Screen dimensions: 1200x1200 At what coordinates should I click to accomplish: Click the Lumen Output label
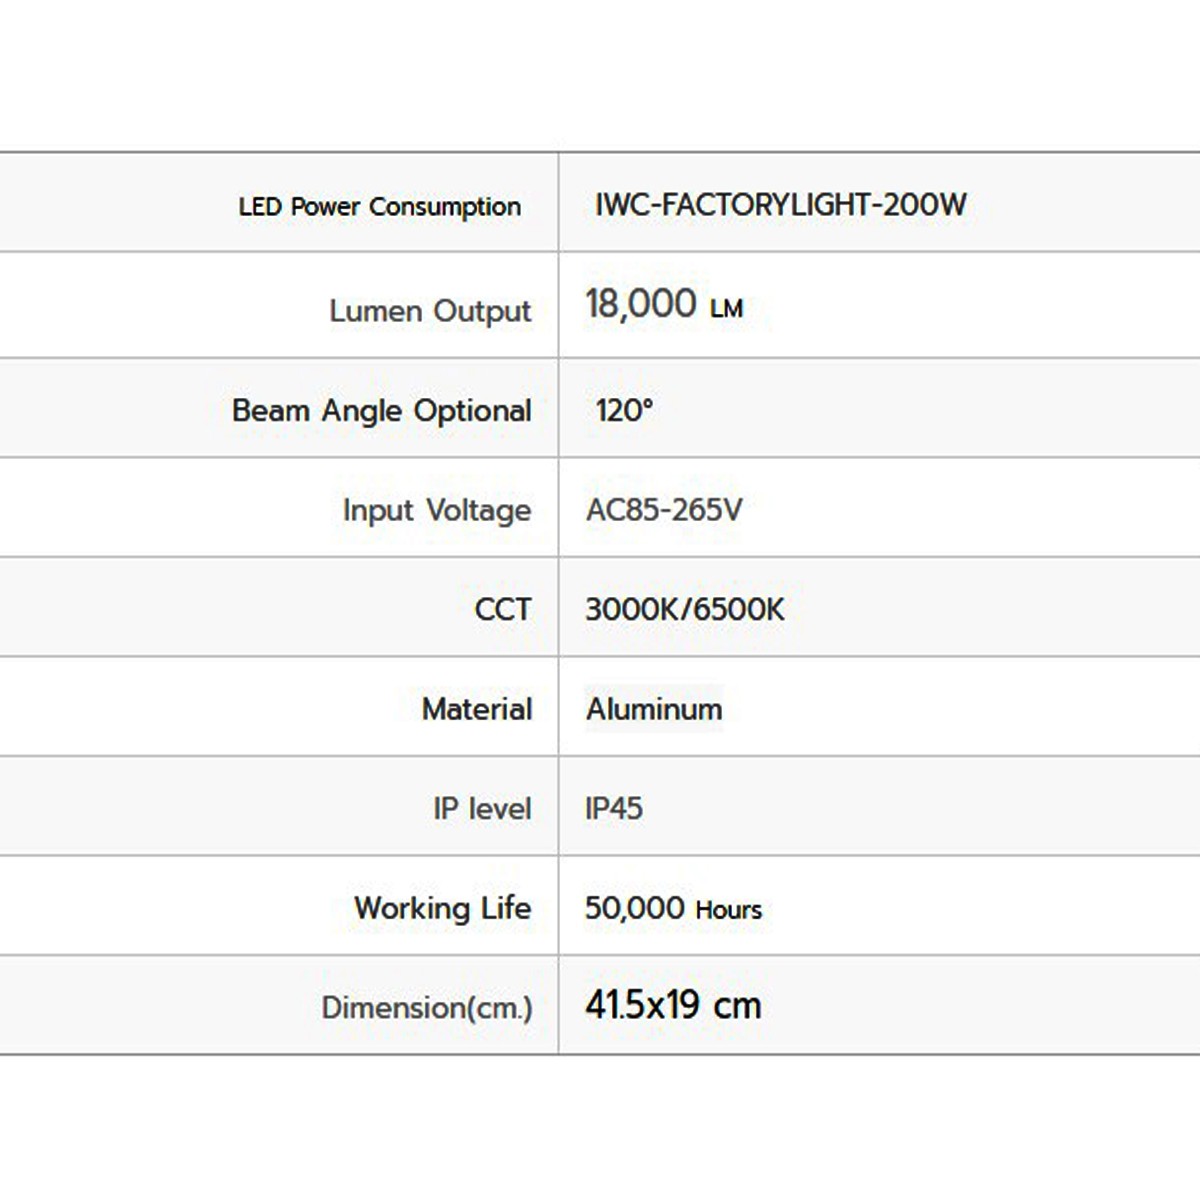pos(430,311)
